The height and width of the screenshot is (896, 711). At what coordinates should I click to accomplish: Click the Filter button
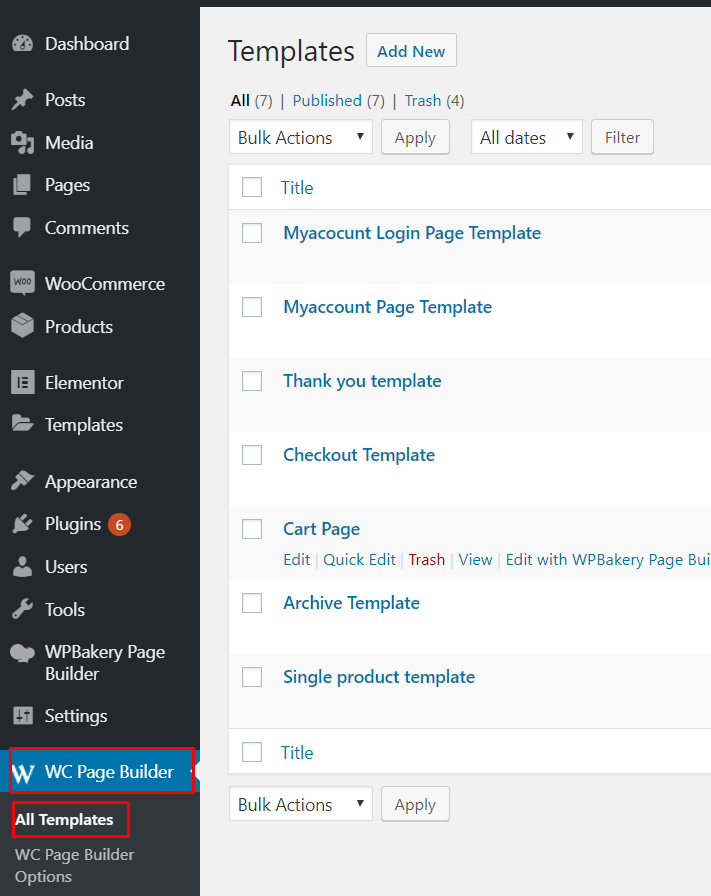pyautogui.click(x=622, y=137)
